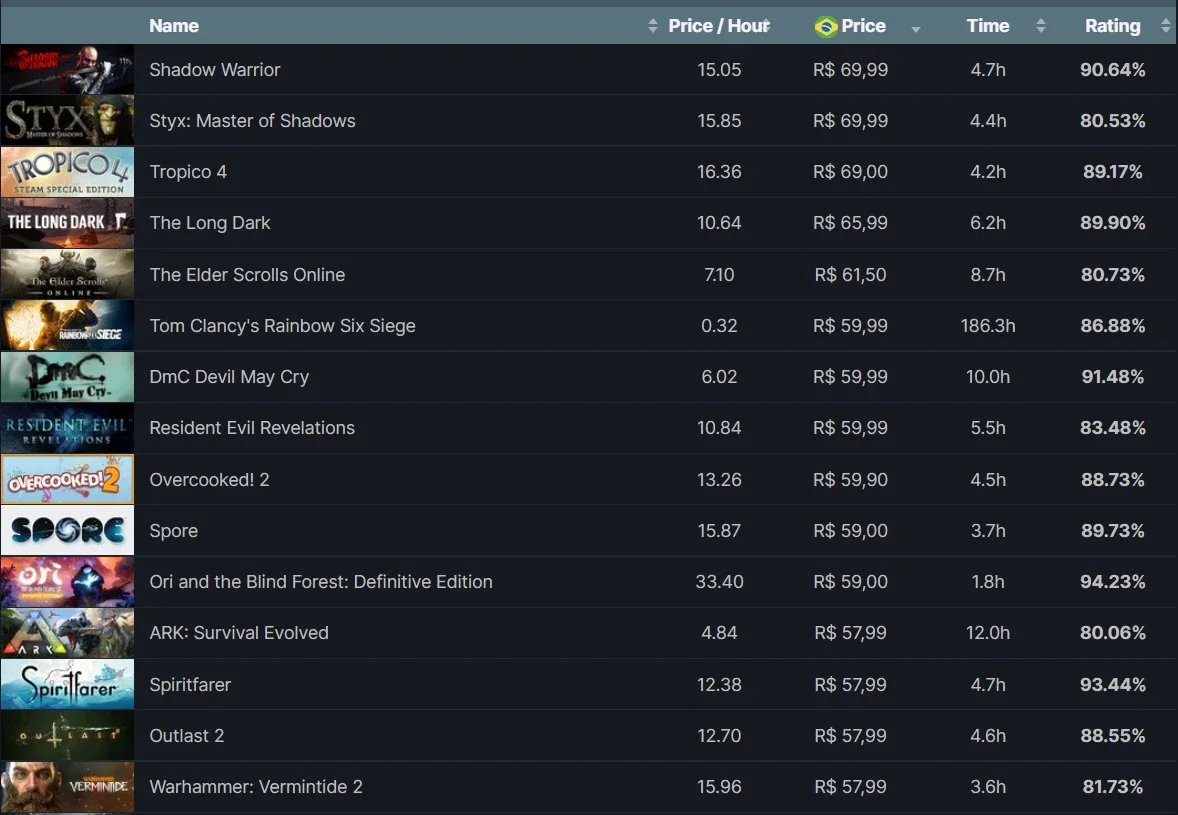Open the ARK Survival Evolved thumbnail
Viewport: 1178px width, 815px height.
pos(68,633)
